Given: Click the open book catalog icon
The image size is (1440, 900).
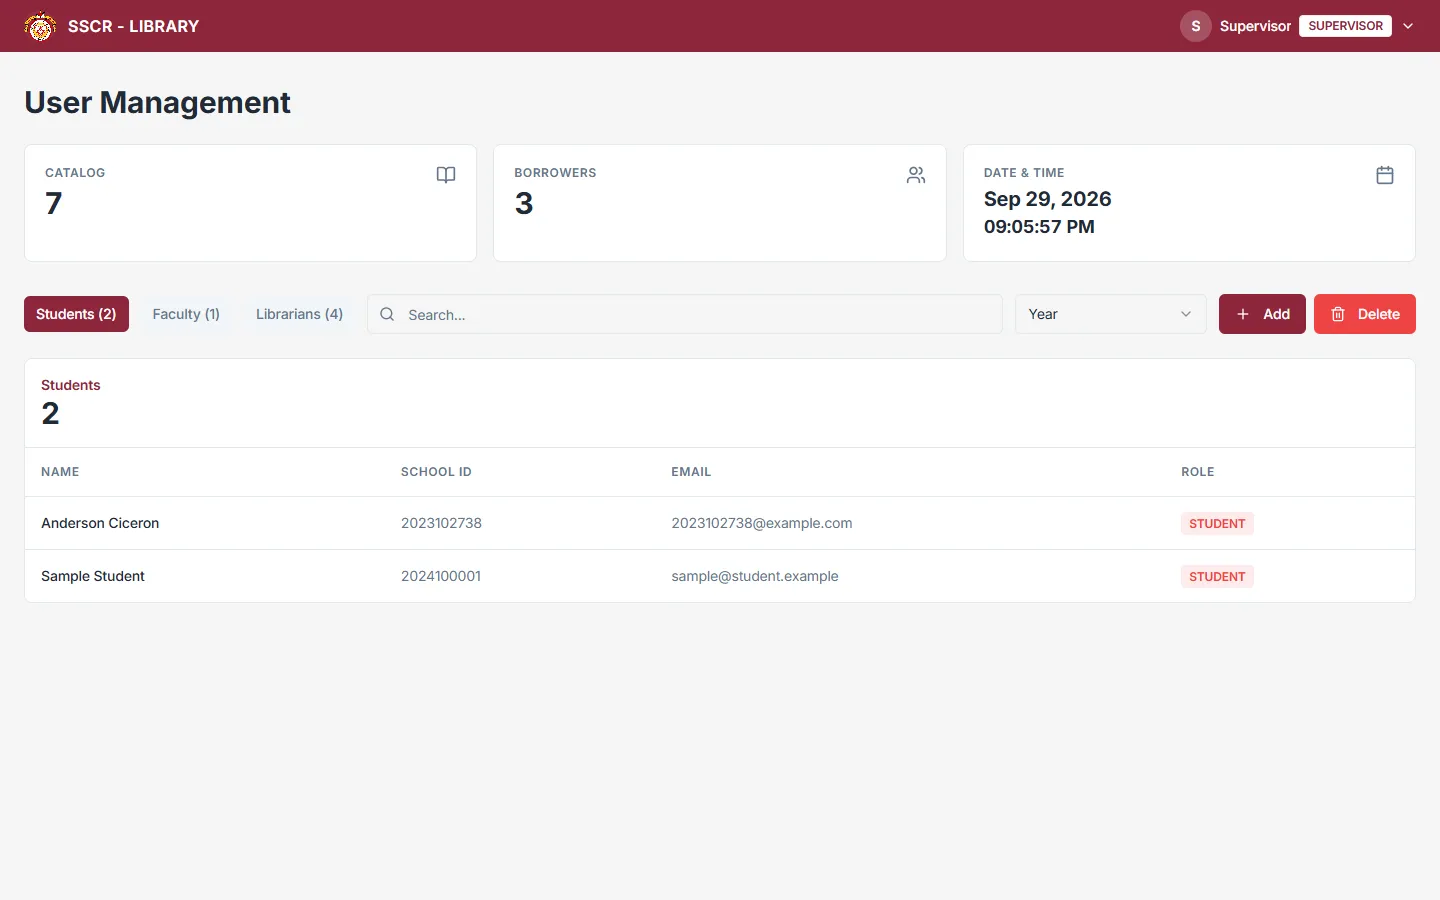Looking at the screenshot, I should click(446, 175).
